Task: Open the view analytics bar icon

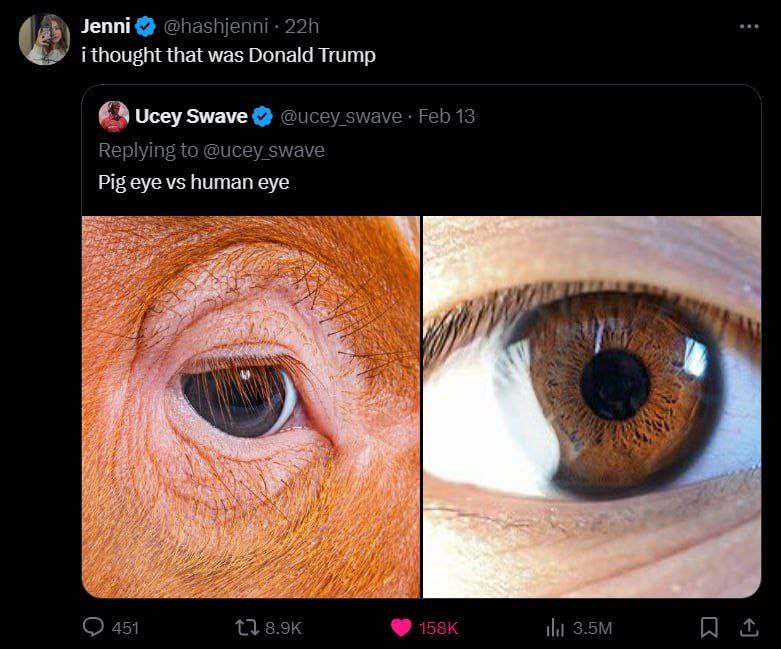Action: (x=555, y=627)
